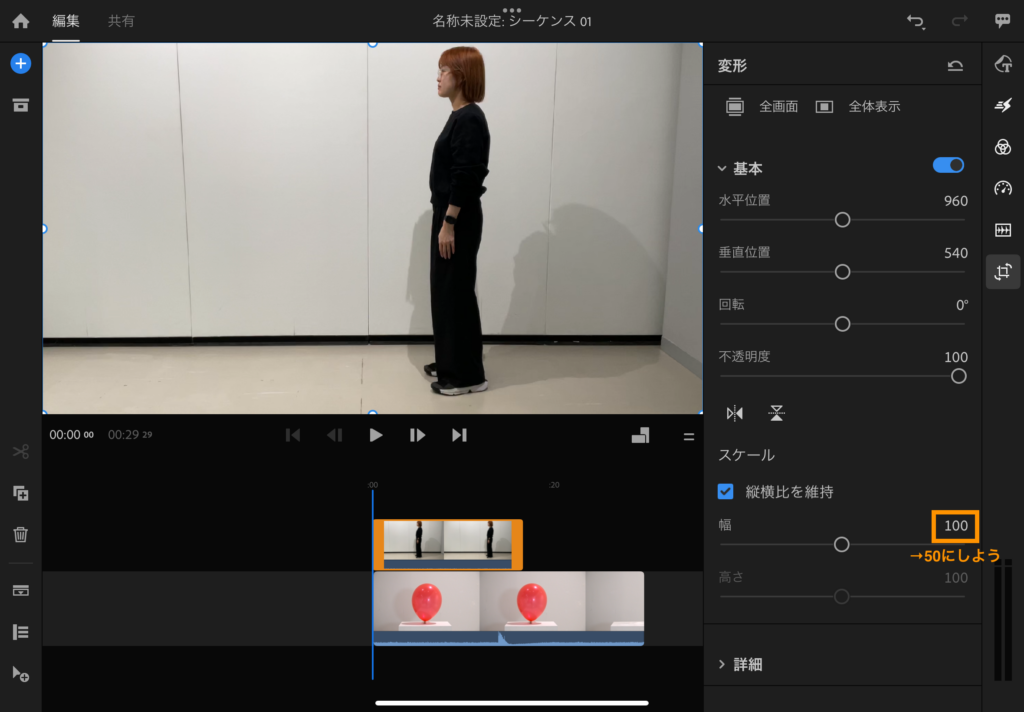Uncheck the 縦横比を維持 checkbox
1024x712 pixels.
coord(727,491)
